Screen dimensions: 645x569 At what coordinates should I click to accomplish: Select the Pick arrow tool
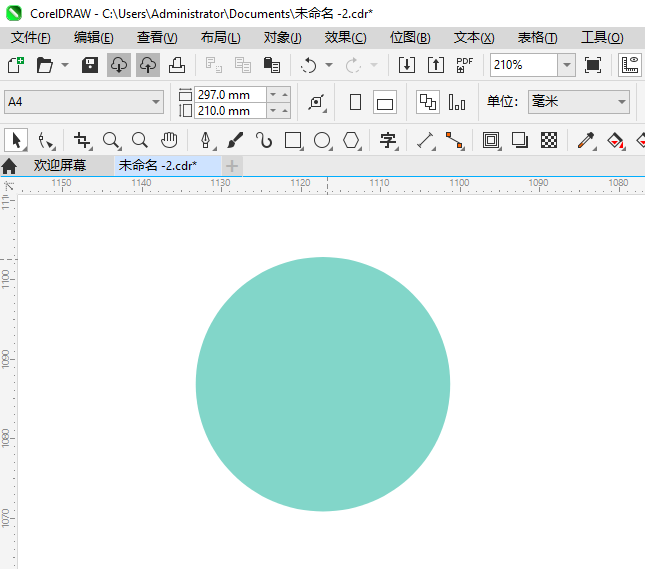[x=16, y=140]
